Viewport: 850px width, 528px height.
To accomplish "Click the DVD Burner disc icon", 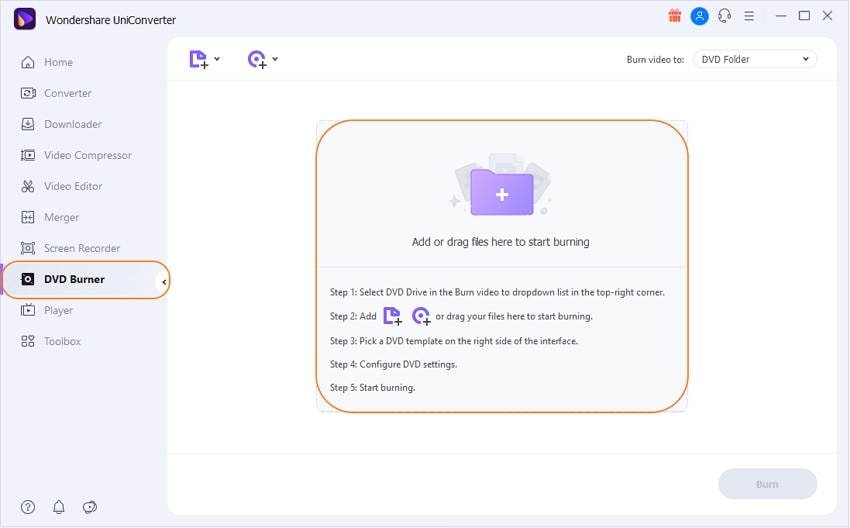I will coord(28,279).
